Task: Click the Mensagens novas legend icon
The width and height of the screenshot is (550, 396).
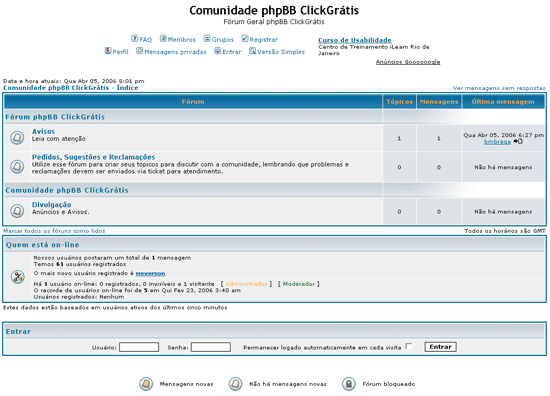Action: click(146, 384)
